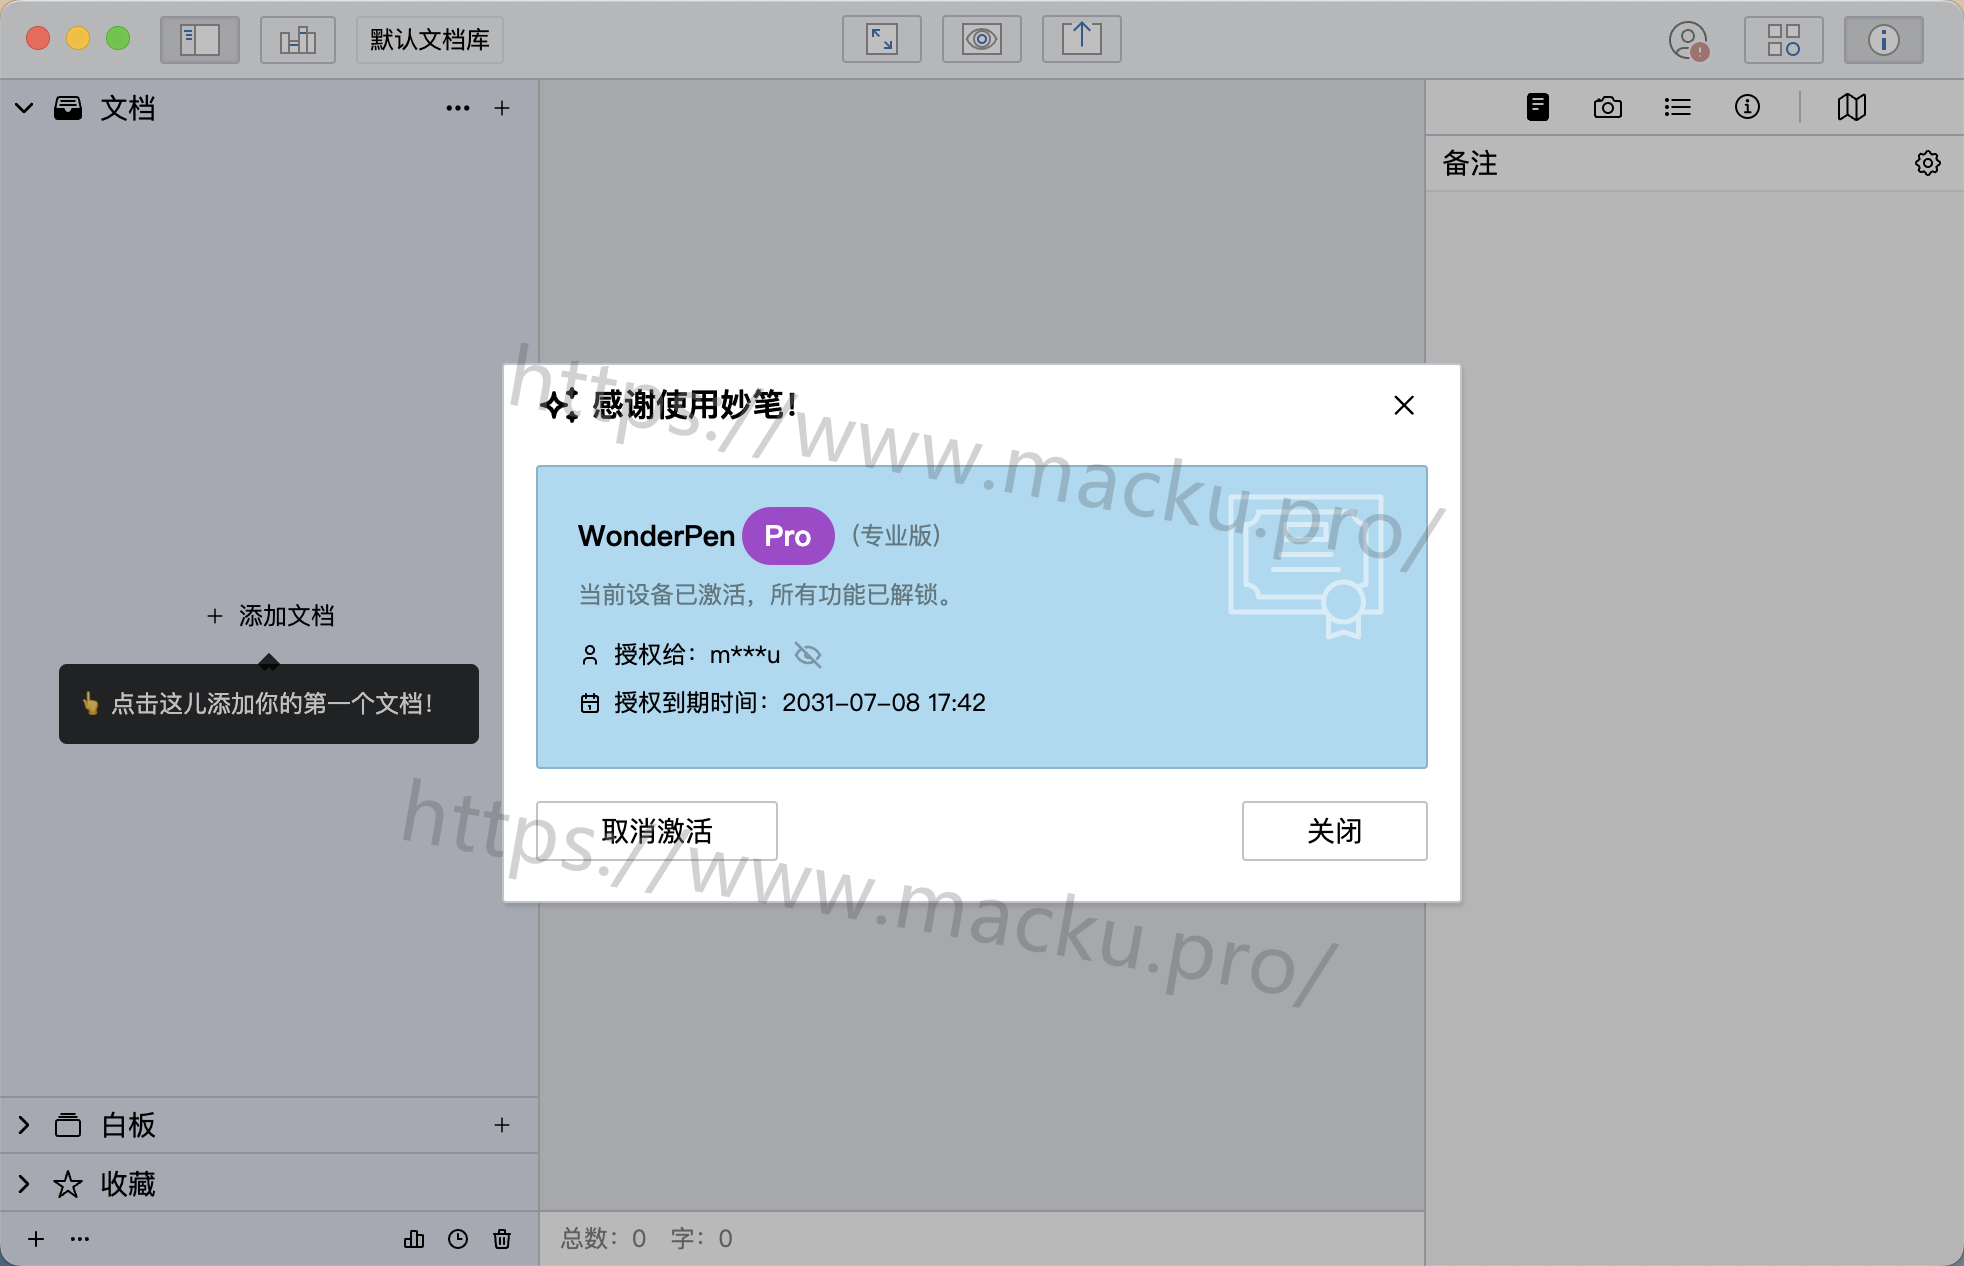Open bottom-bar statistics chart icon

414,1239
